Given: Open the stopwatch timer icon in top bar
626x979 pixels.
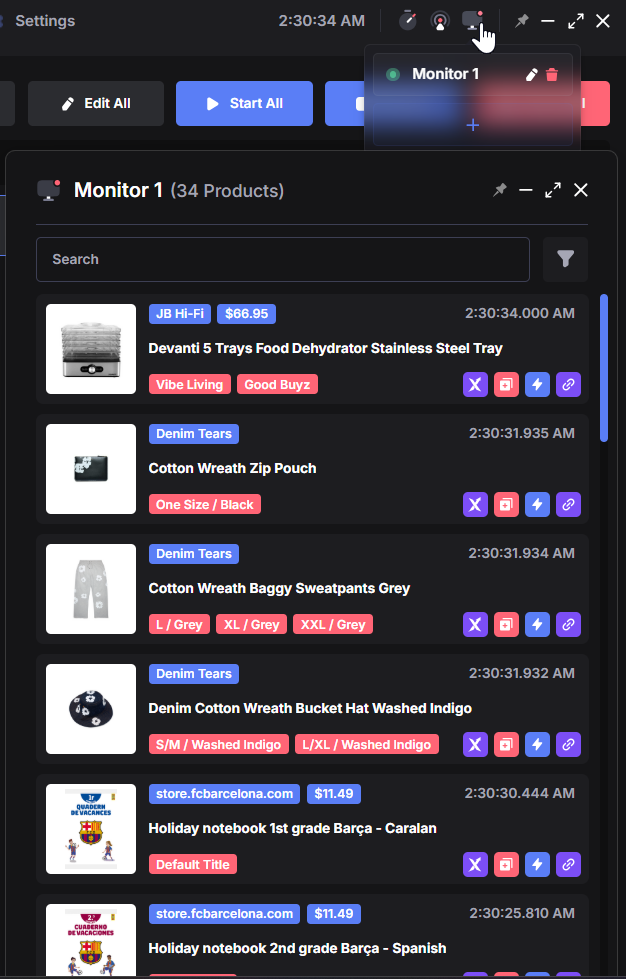Looking at the screenshot, I should 408,21.
